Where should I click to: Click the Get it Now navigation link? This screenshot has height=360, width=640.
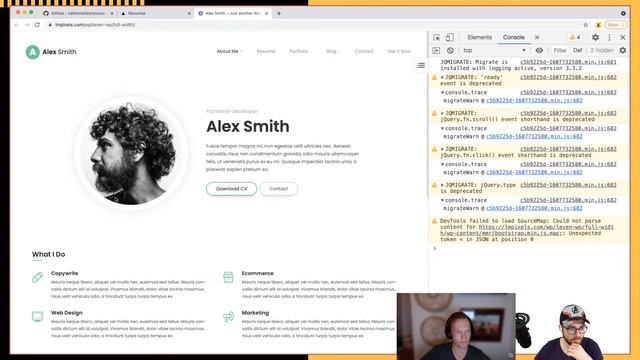click(399, 51)
